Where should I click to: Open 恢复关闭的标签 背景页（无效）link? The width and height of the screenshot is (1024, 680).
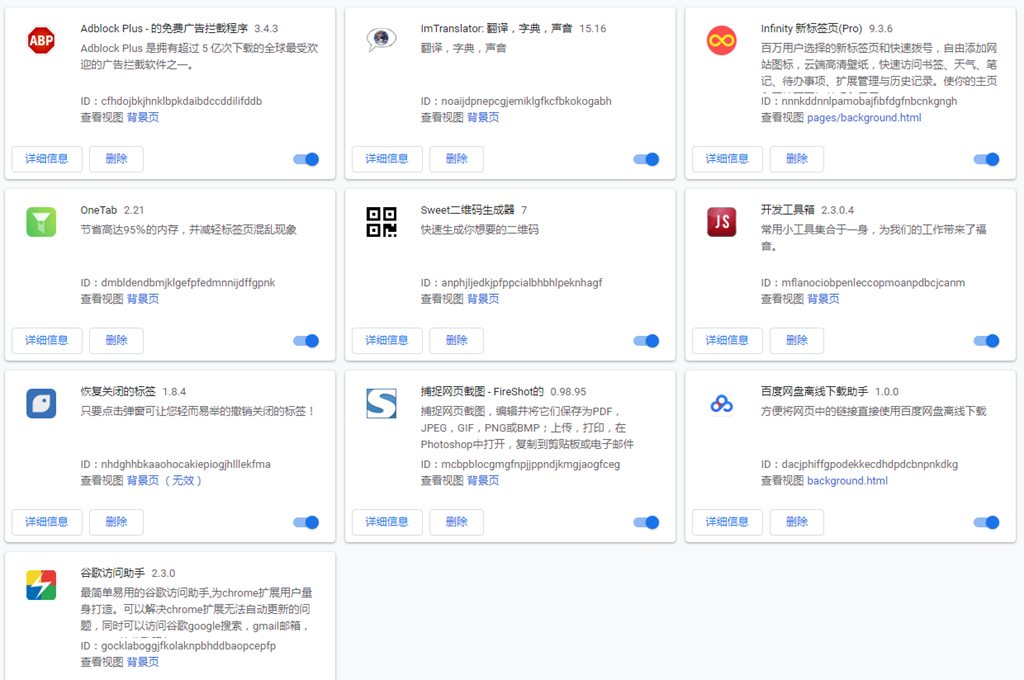click(165, 481)
